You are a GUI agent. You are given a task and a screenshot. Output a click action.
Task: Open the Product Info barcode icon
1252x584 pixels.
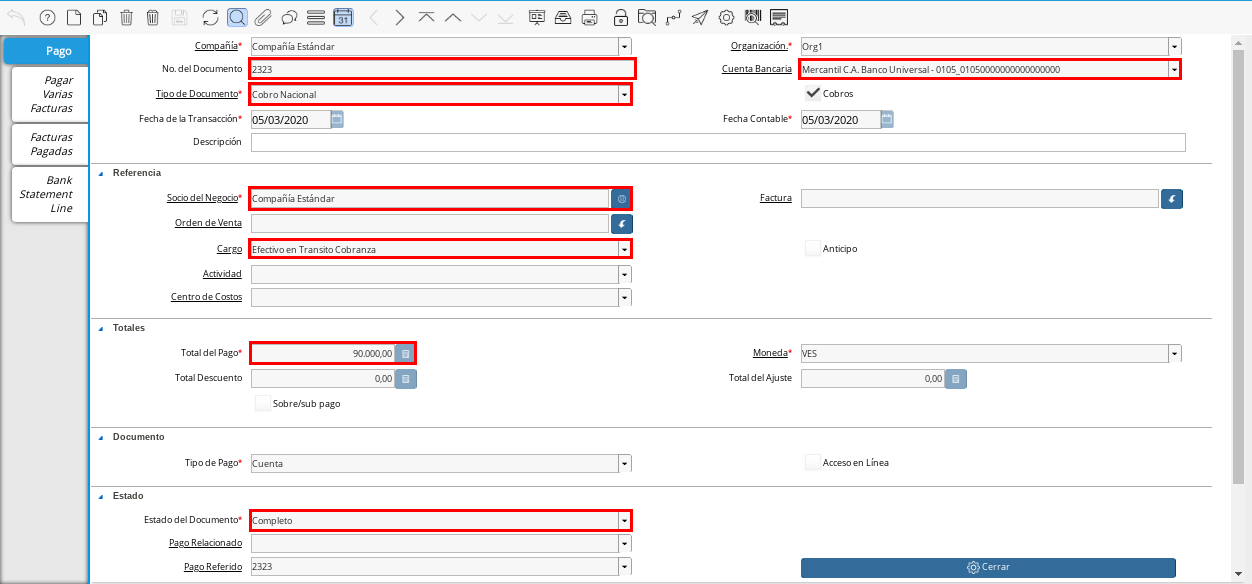point(753,17)
